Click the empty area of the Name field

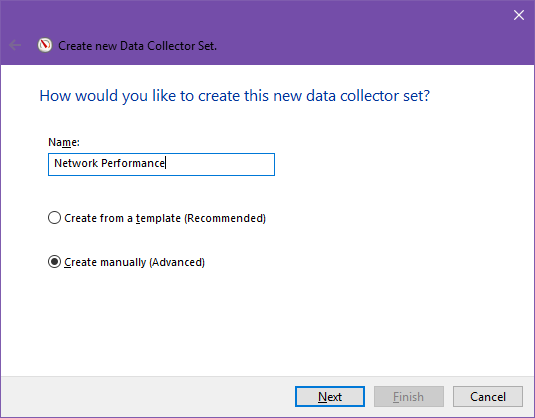coord(220,164)
